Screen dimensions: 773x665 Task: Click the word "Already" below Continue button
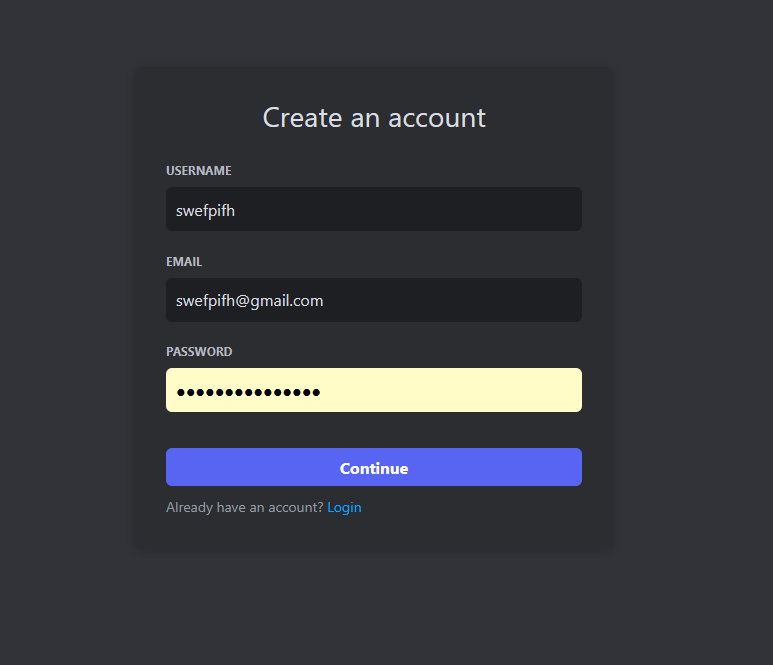[x=190, y=508]
